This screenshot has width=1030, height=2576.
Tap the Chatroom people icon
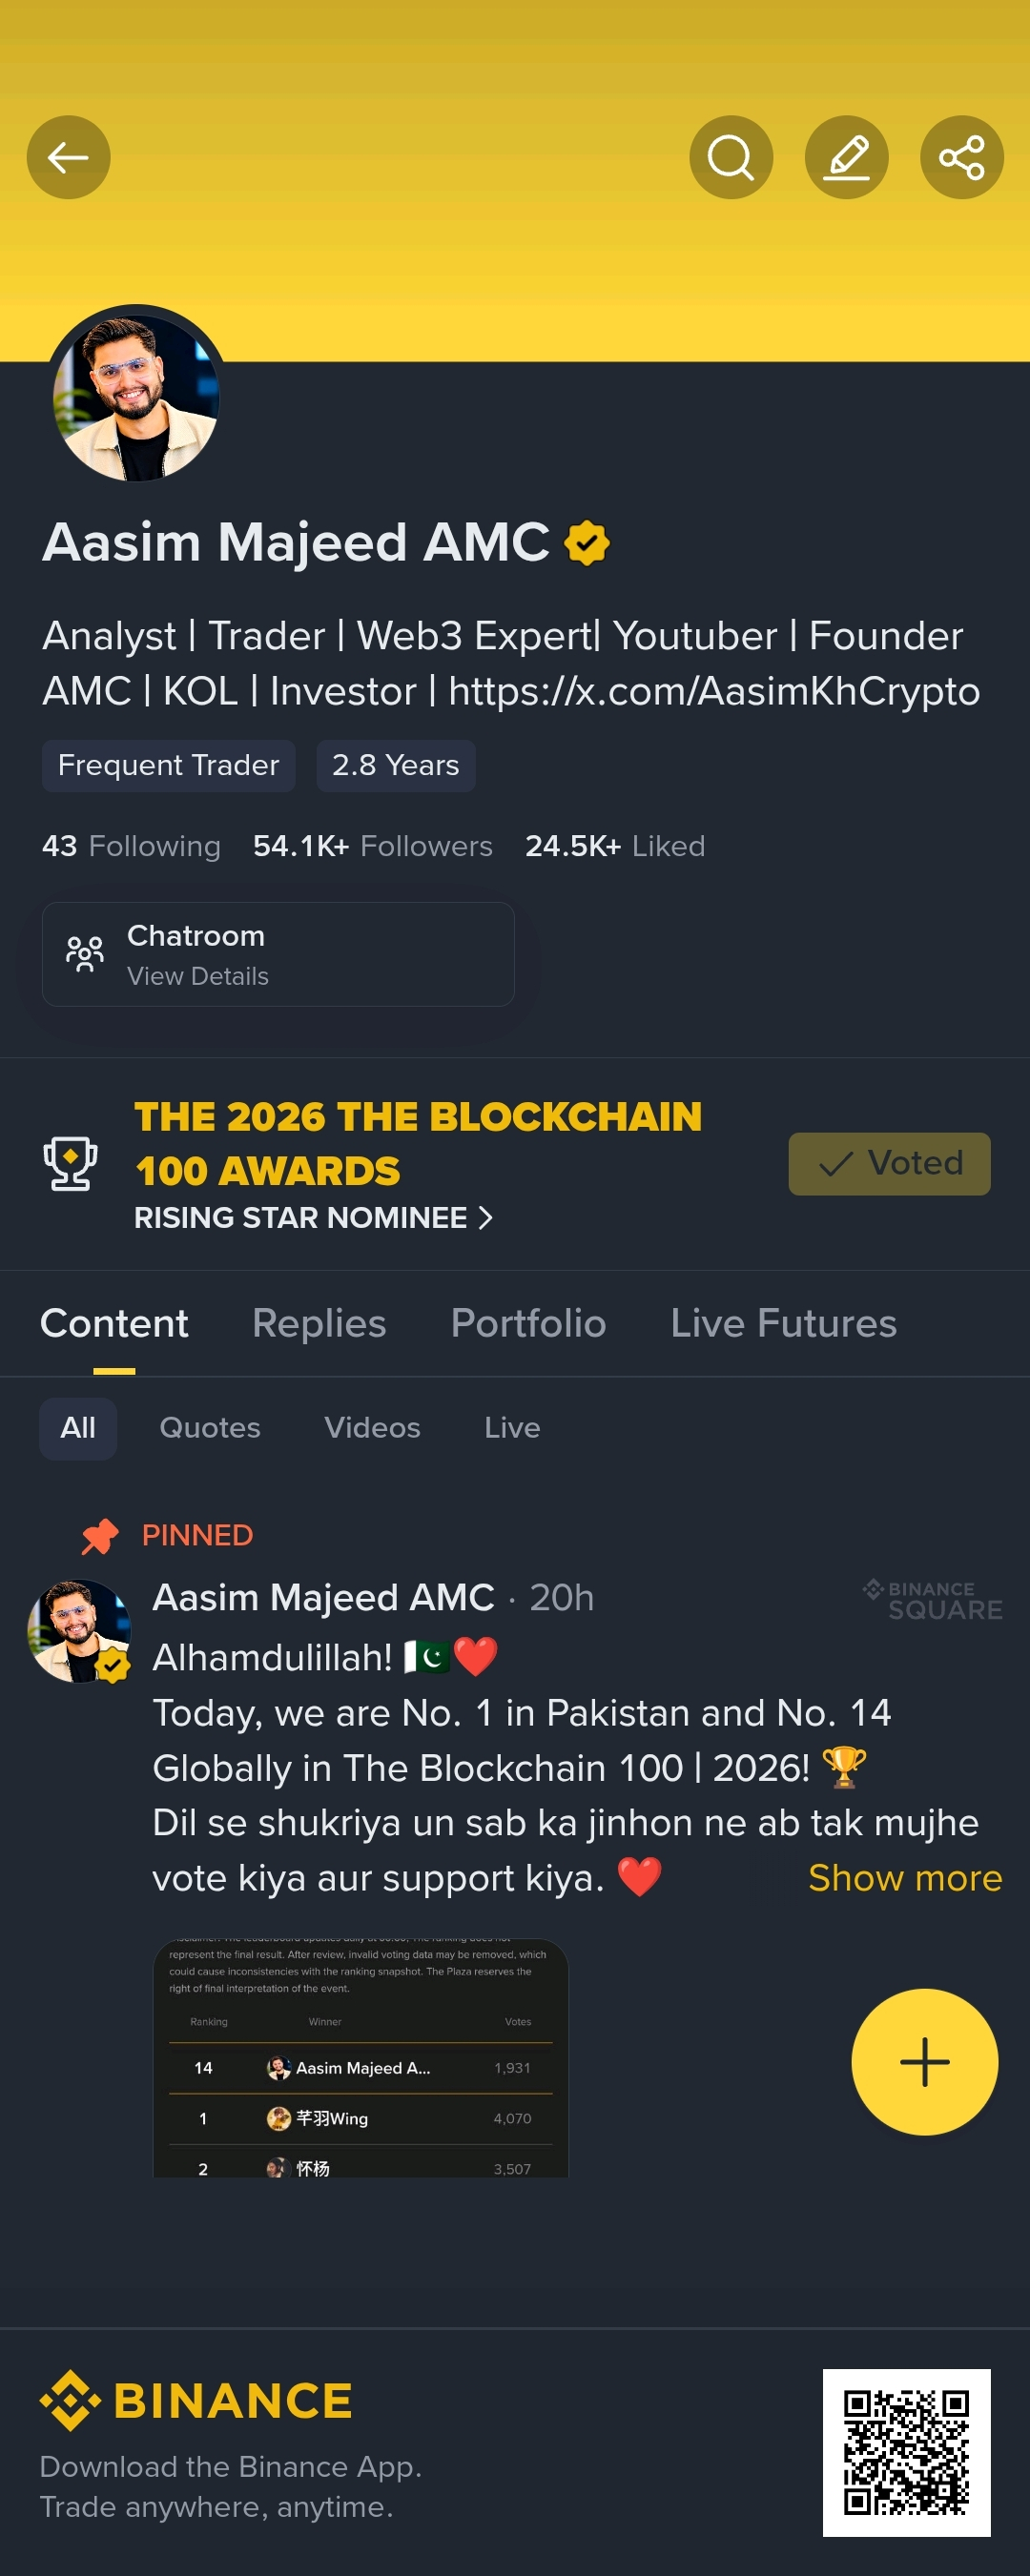(x=85, y=953)
